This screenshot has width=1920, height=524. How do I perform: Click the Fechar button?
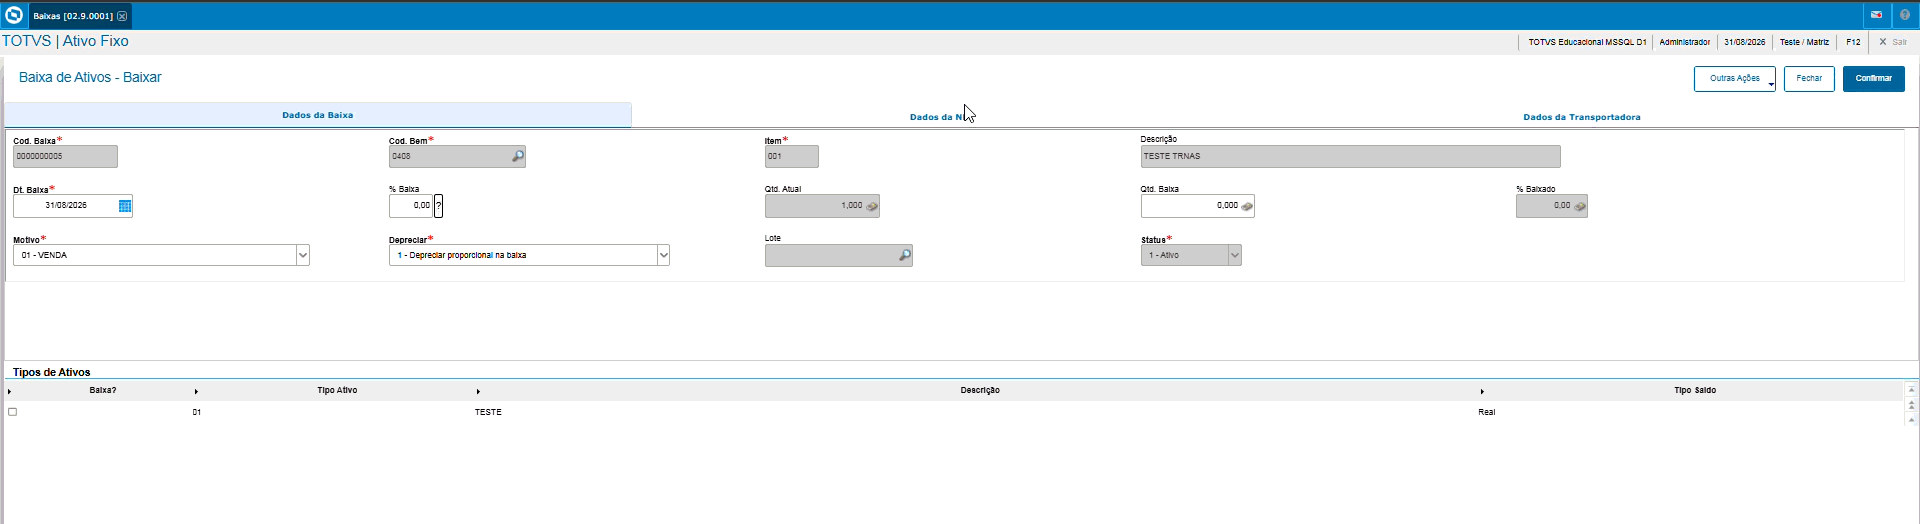pyautogui.click(x=1809, y=78)
